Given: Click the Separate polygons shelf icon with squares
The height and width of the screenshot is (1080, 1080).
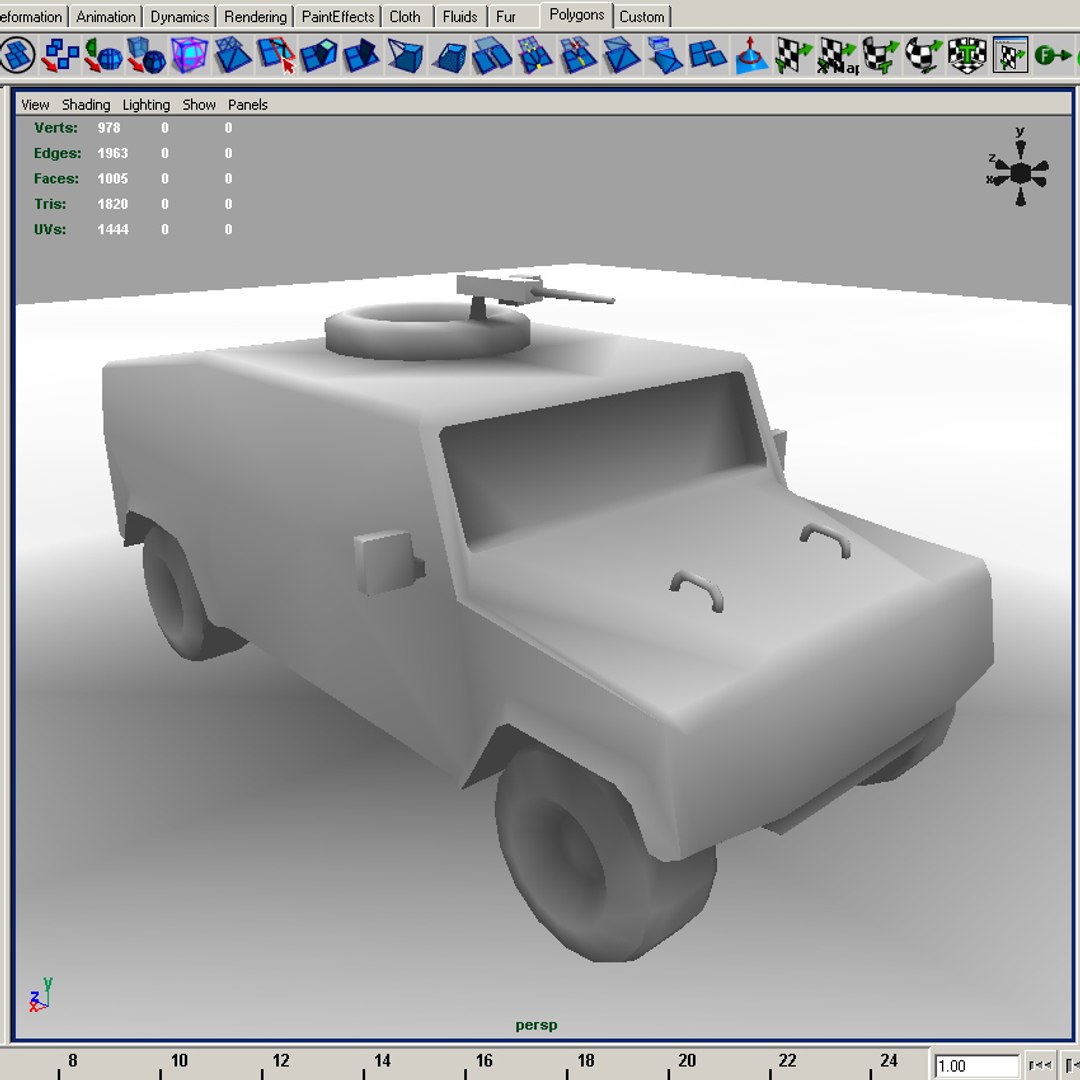Looking at the screenshot, I should pyautogui.click(x=60, y=55).
